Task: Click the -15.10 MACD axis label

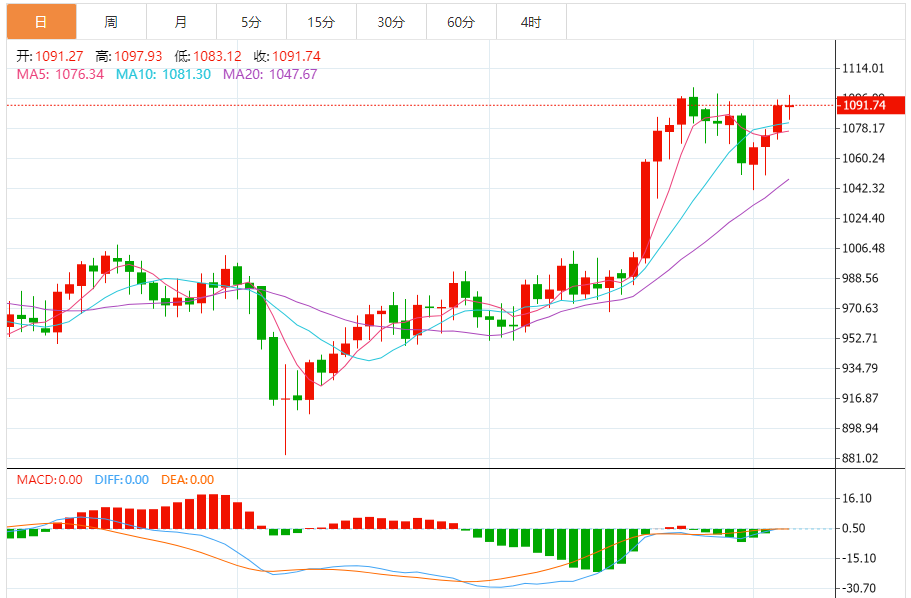Action: coord(859,558)
